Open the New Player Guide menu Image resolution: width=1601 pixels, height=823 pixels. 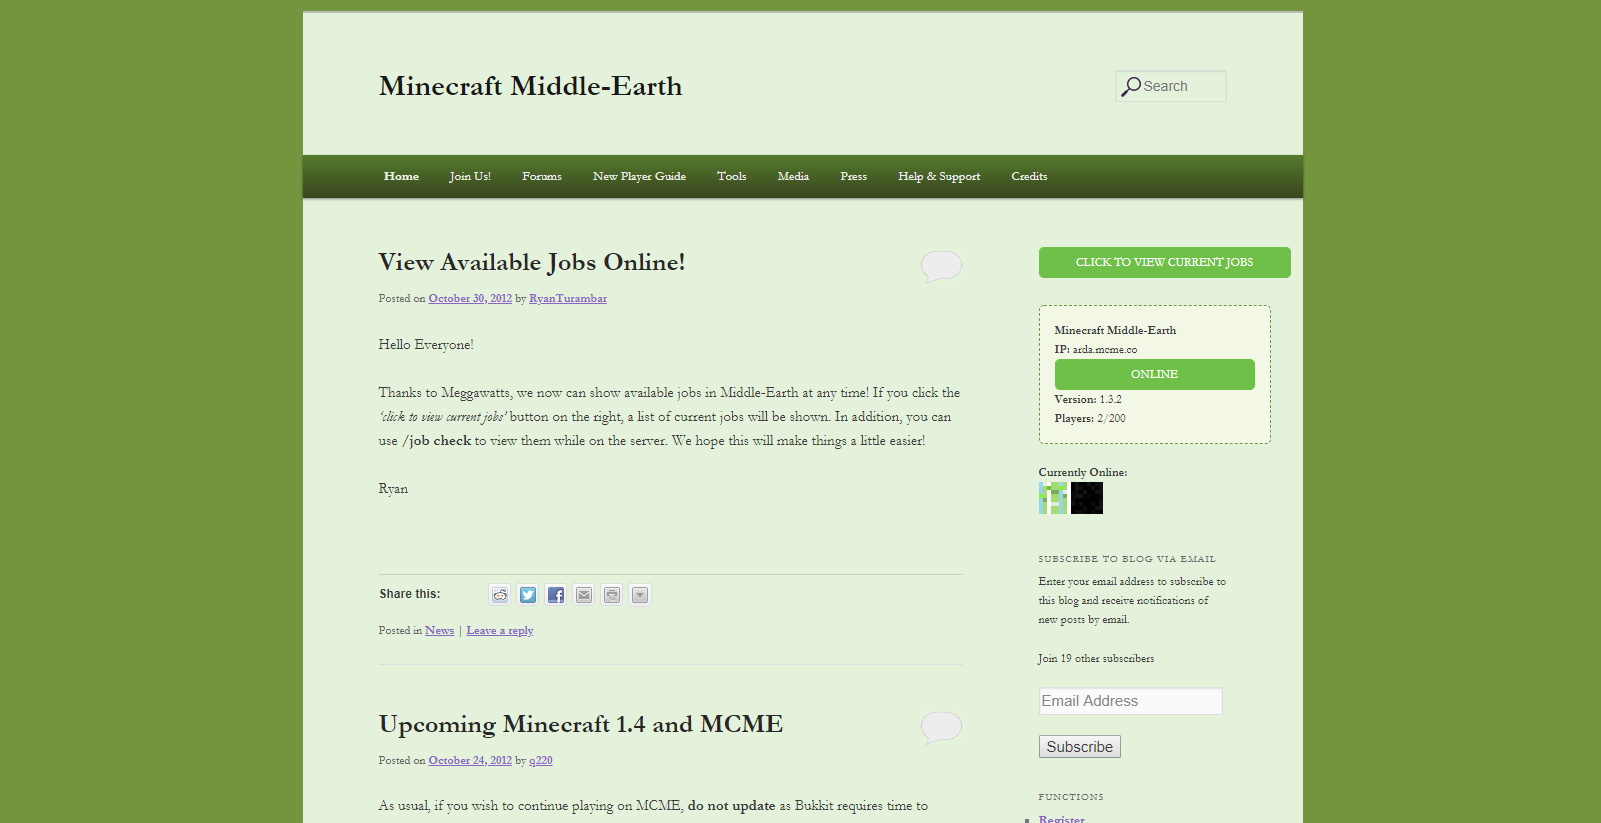pos(639,176)
